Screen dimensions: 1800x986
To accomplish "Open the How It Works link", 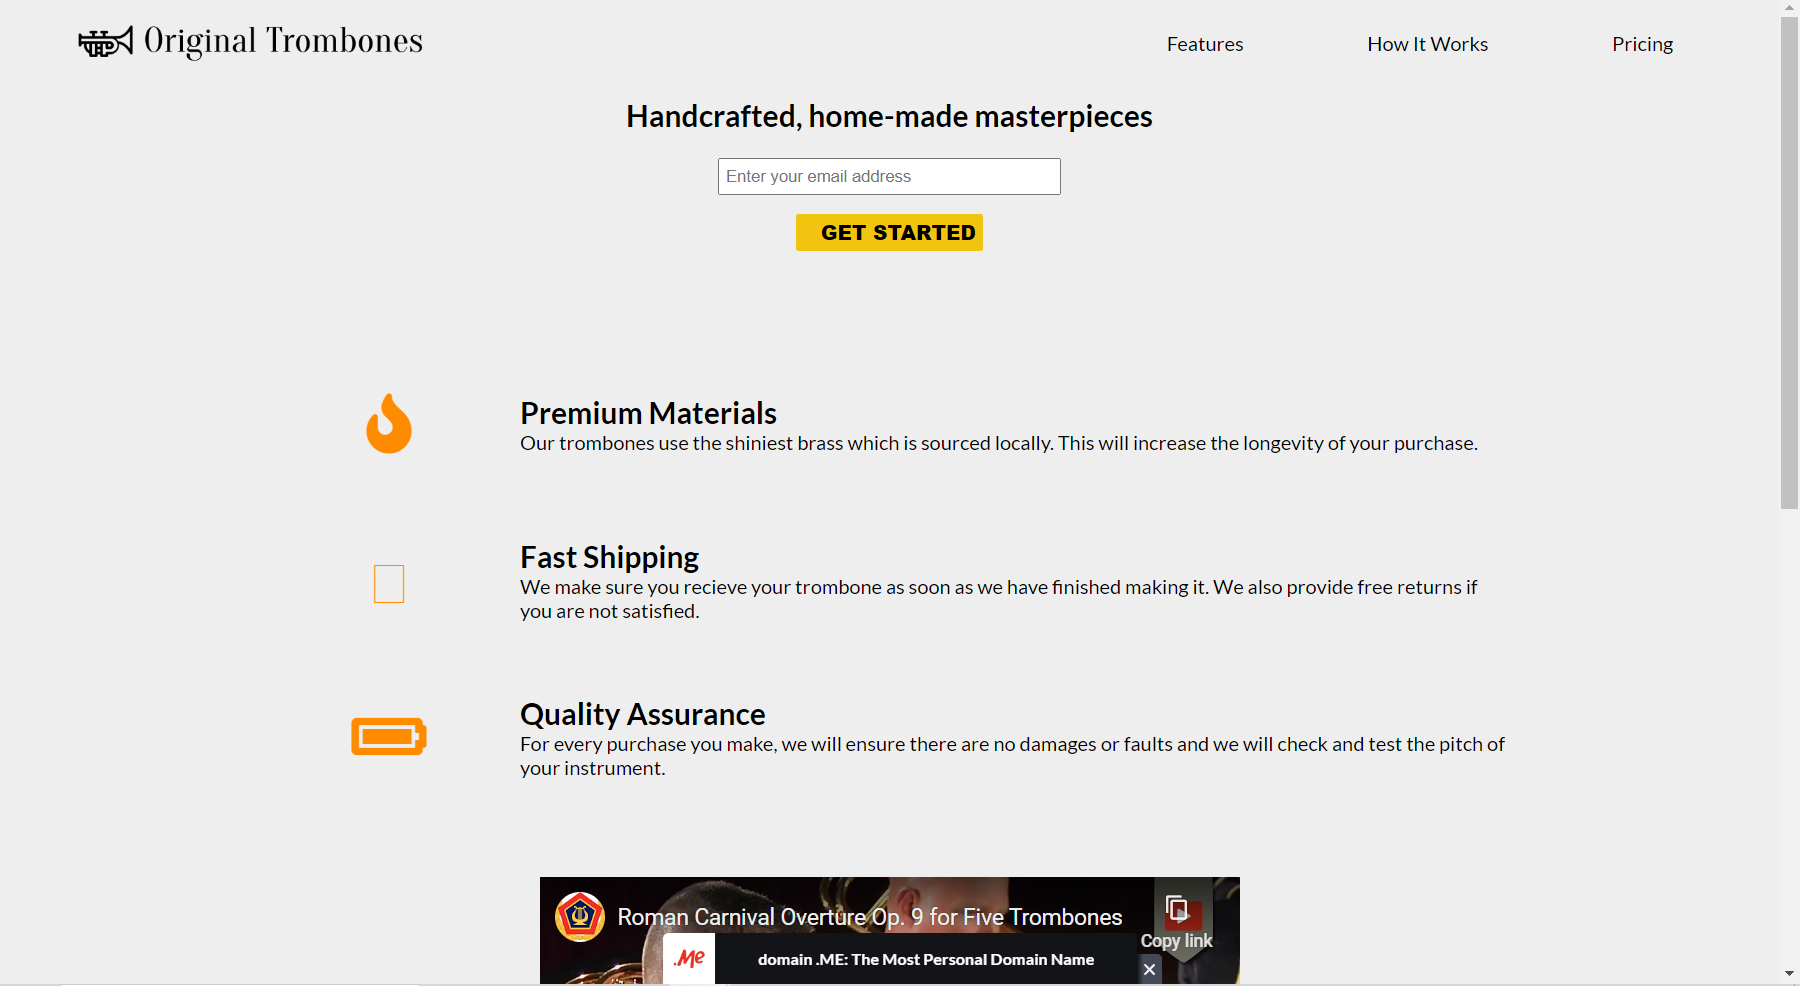I will coord(1427,44).
